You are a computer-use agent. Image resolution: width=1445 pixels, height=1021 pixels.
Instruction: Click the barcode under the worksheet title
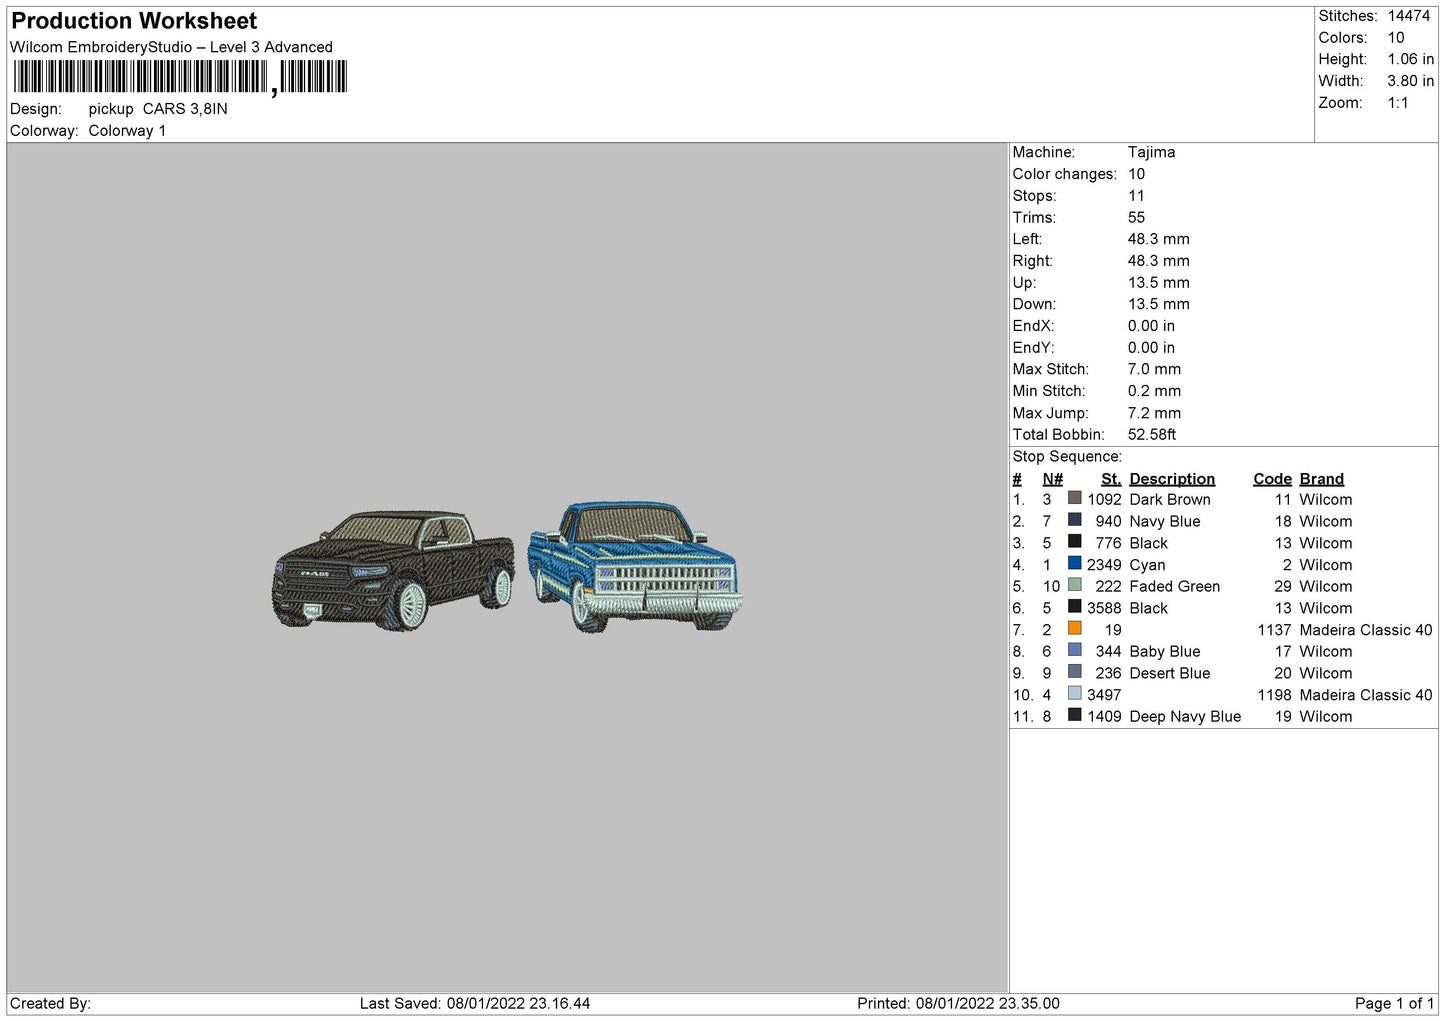[180, 77]
